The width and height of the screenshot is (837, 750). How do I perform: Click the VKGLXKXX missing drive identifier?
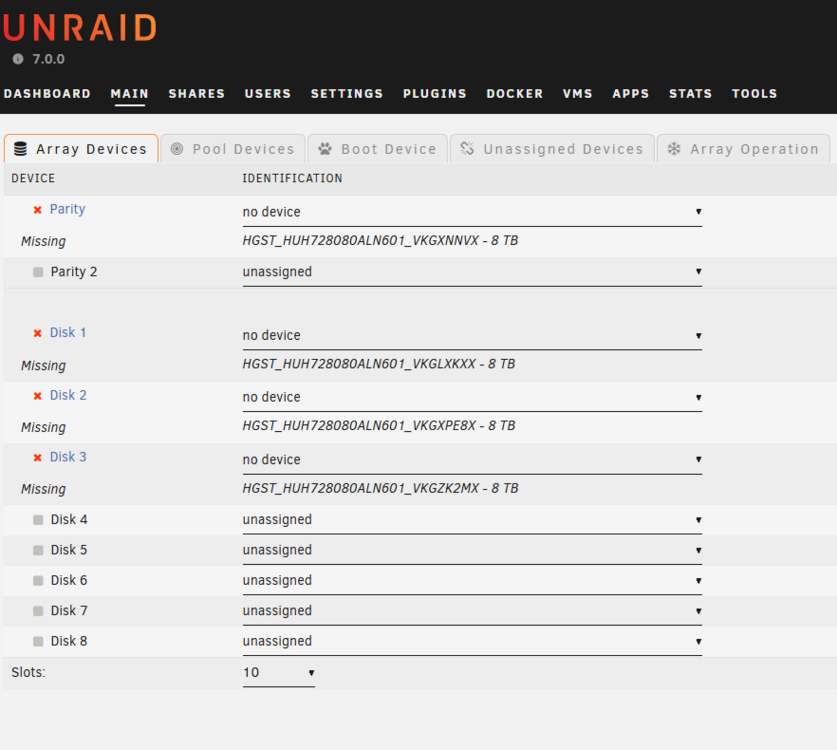click(x=378, y=364)
